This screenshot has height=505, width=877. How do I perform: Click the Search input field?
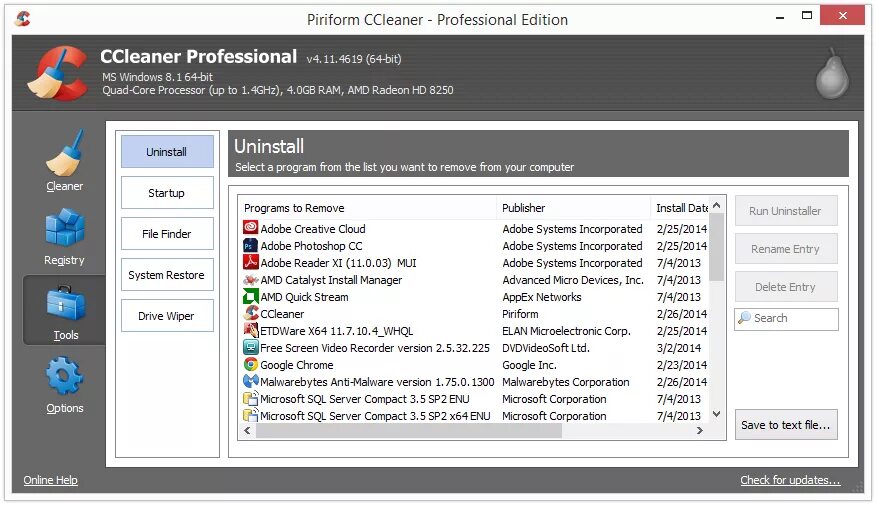coord(786,318)
